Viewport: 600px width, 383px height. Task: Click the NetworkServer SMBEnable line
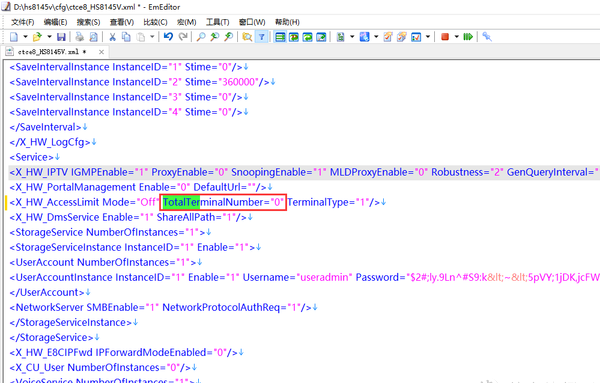pyautogui.click(x=160, y=307)
